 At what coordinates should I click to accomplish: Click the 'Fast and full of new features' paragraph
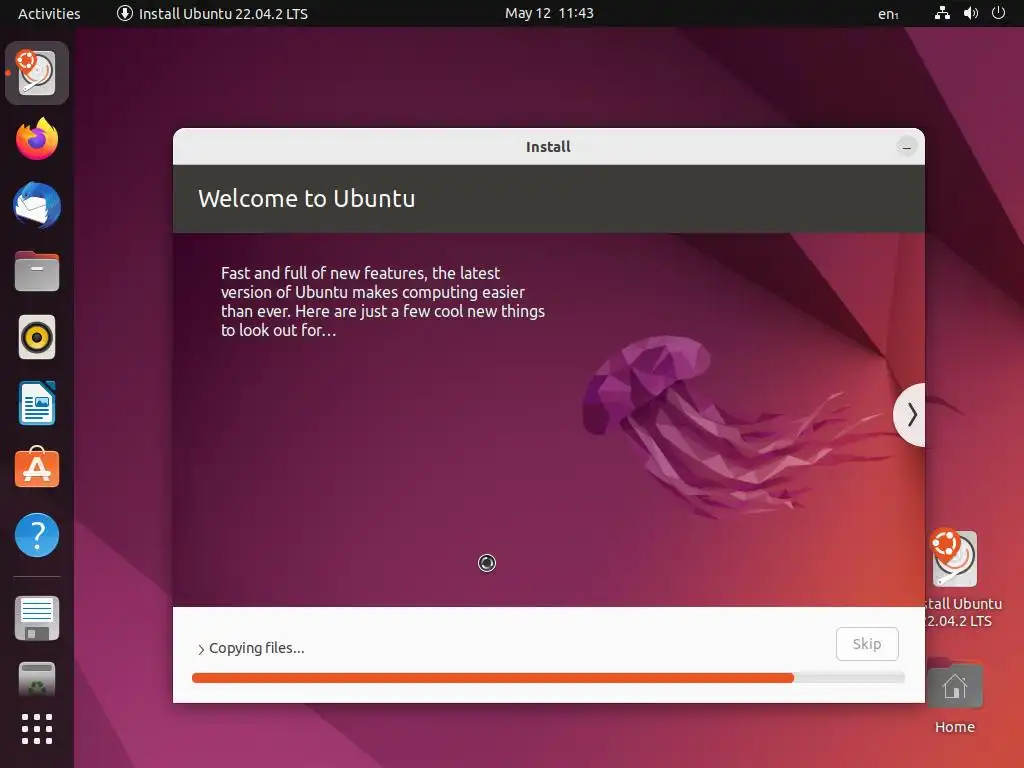click(383, 301)
